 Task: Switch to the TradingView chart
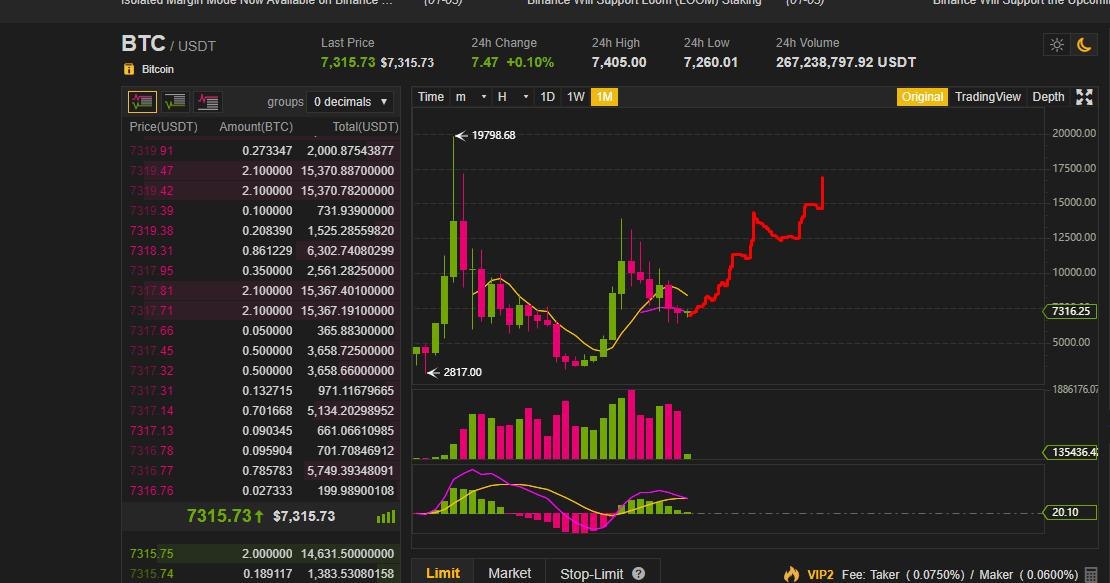click(988, 97)
